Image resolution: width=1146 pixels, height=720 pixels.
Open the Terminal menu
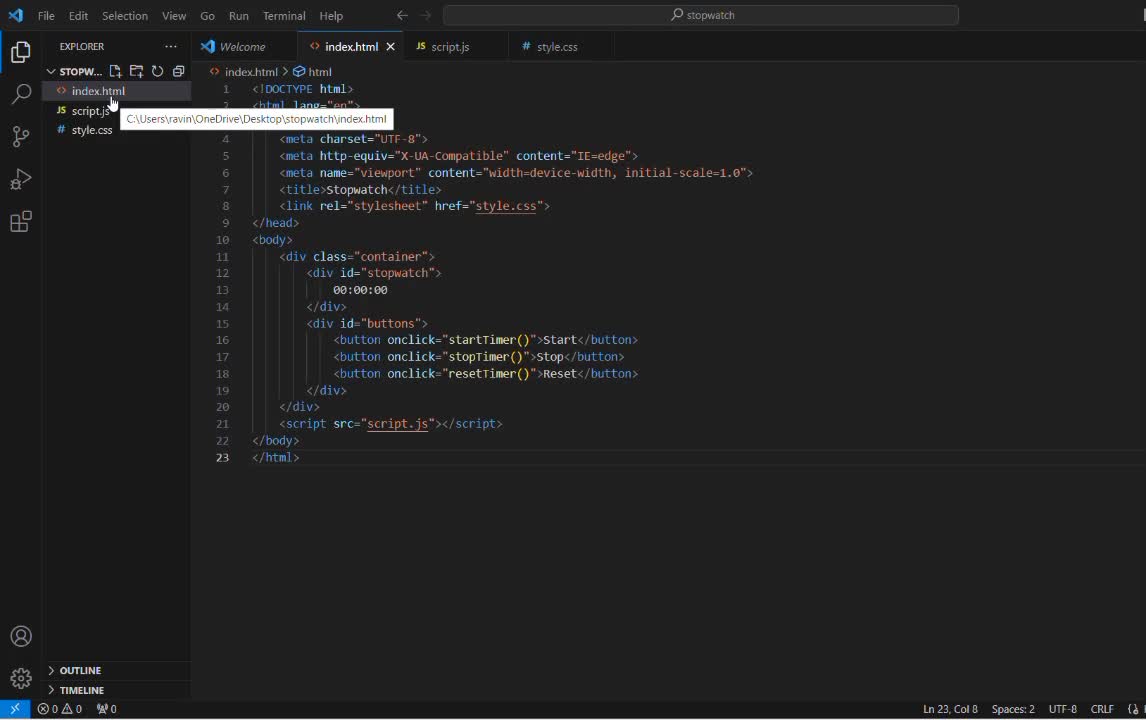pos(284,15)
